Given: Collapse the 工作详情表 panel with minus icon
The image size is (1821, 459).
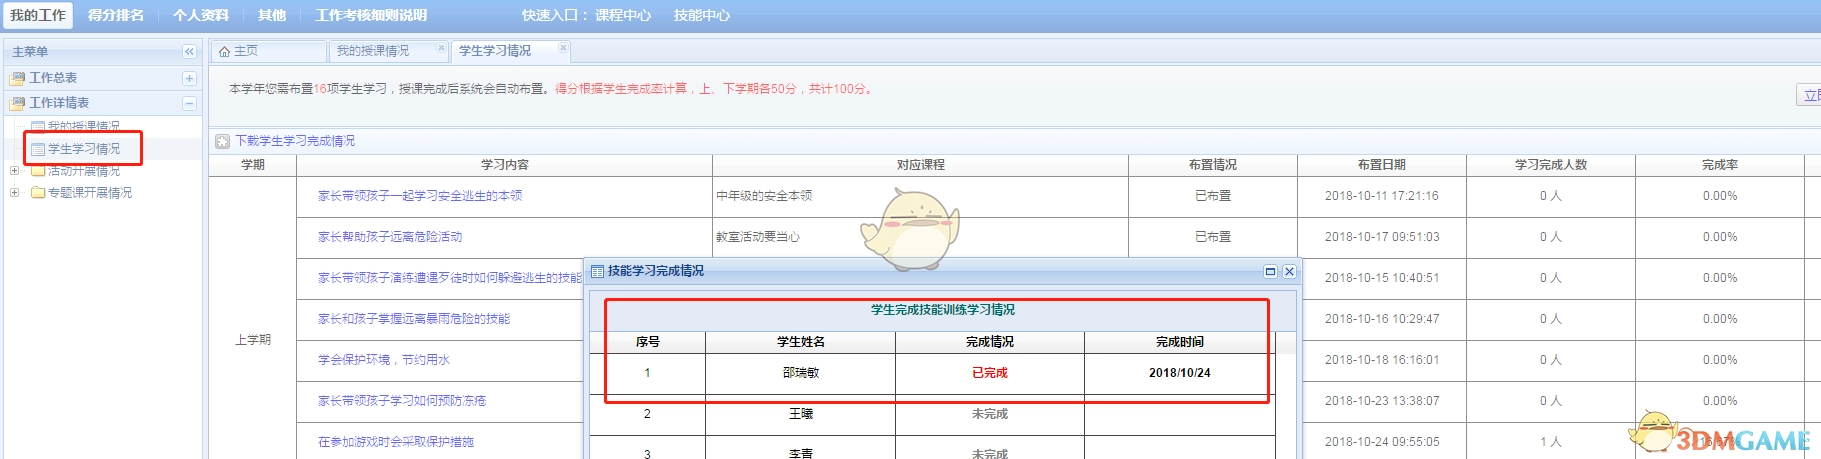Looking at the screenshot, I should (189, 103).
